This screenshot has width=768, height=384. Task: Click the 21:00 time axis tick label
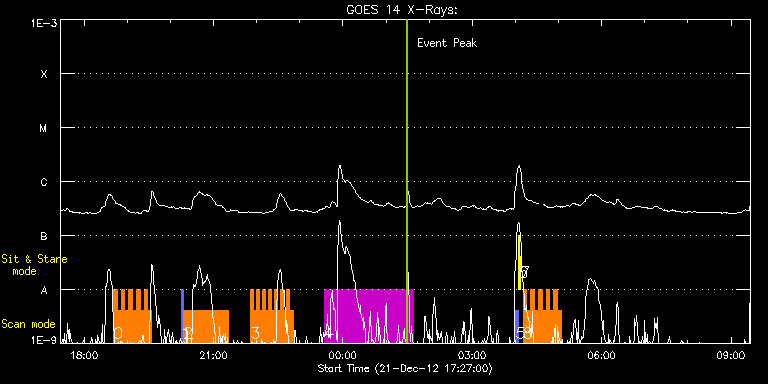213,356
